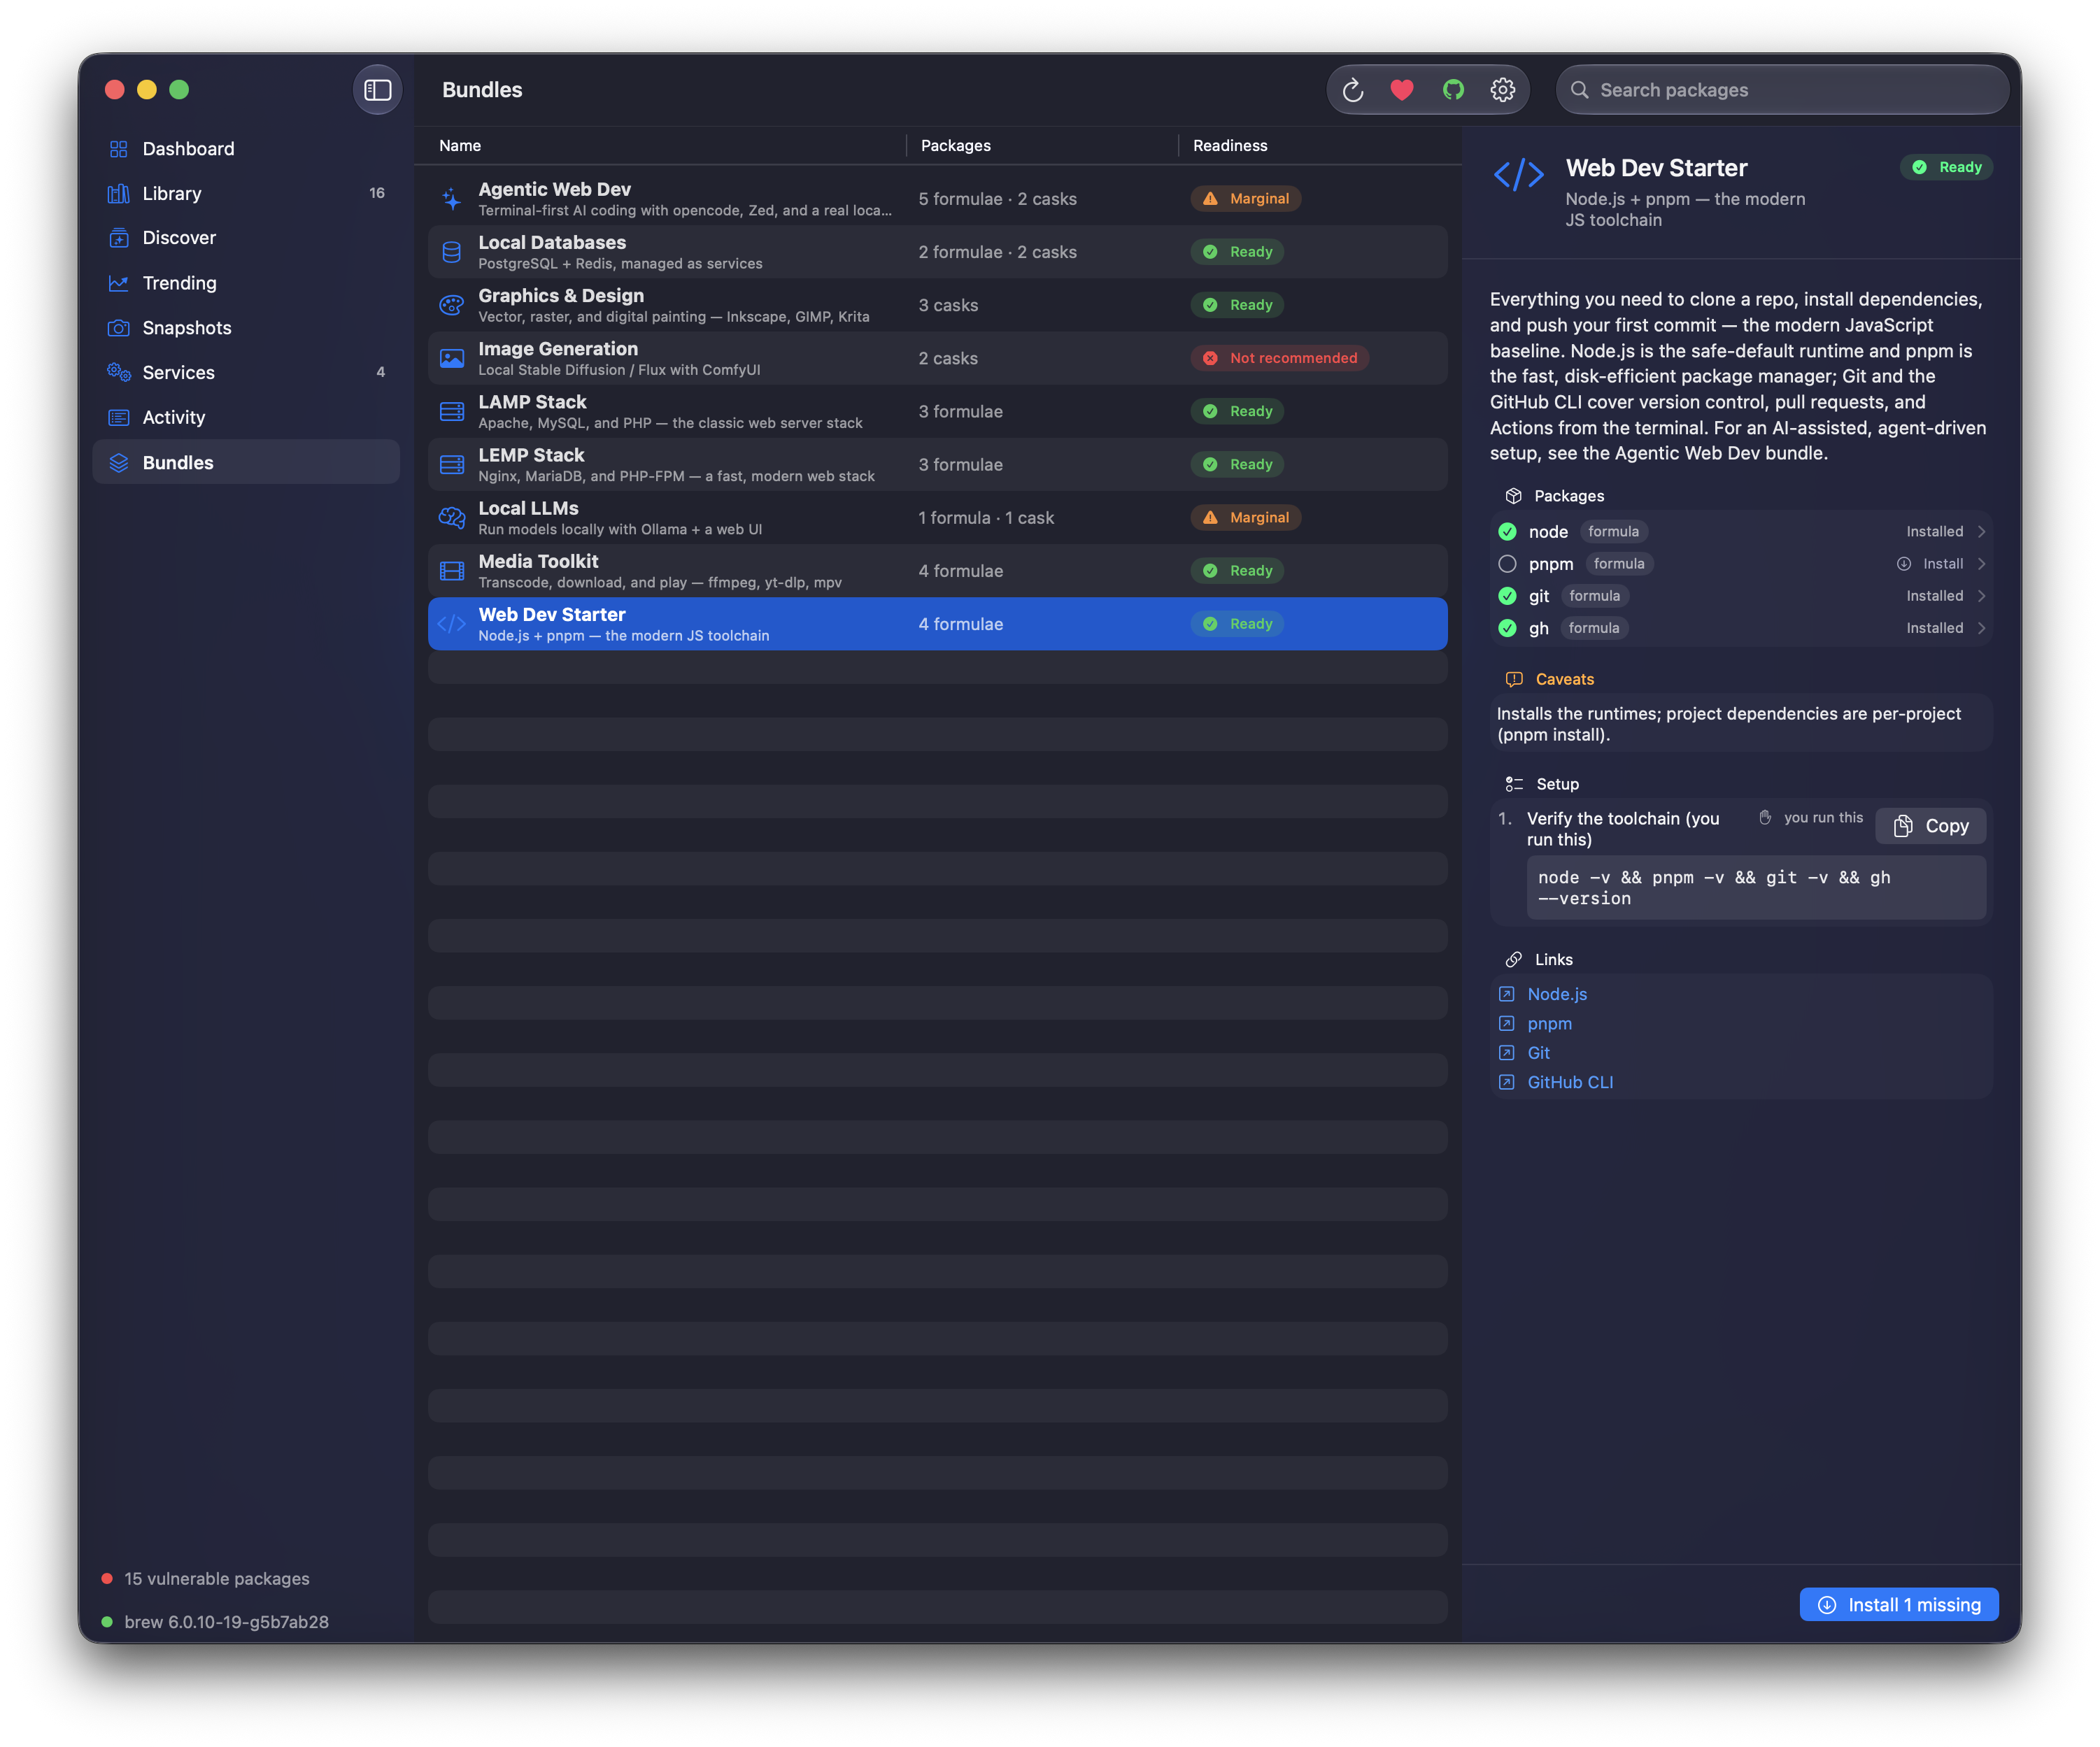Image resolution: width=2100 pixels, height=1747 pixels.
Task: Click the Image Generation picture icon
Action: [452, 358]
